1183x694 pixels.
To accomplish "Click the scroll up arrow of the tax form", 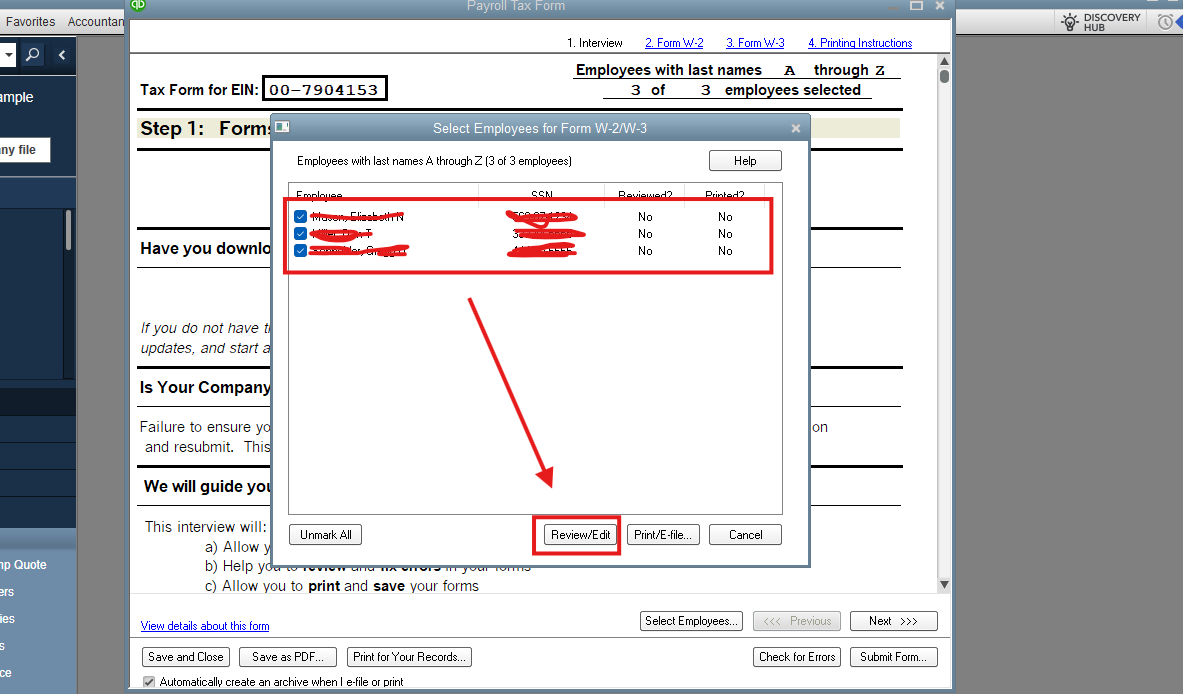I will tap(944, 61).
